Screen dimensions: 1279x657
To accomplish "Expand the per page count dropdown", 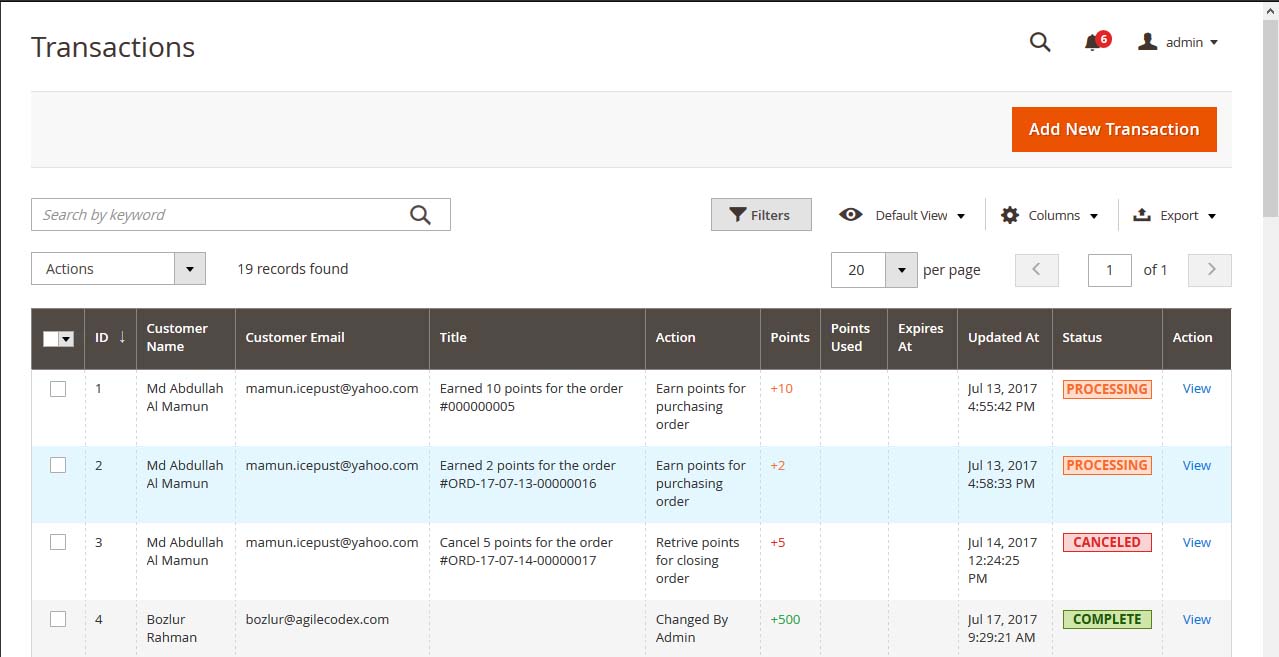I will point(901,270).
